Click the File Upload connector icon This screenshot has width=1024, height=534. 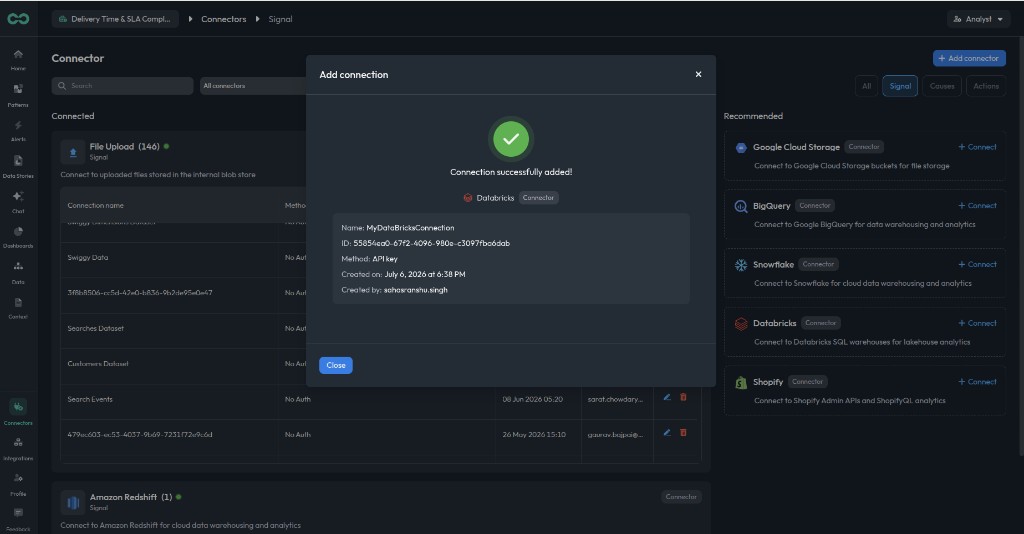pos(72,152)
